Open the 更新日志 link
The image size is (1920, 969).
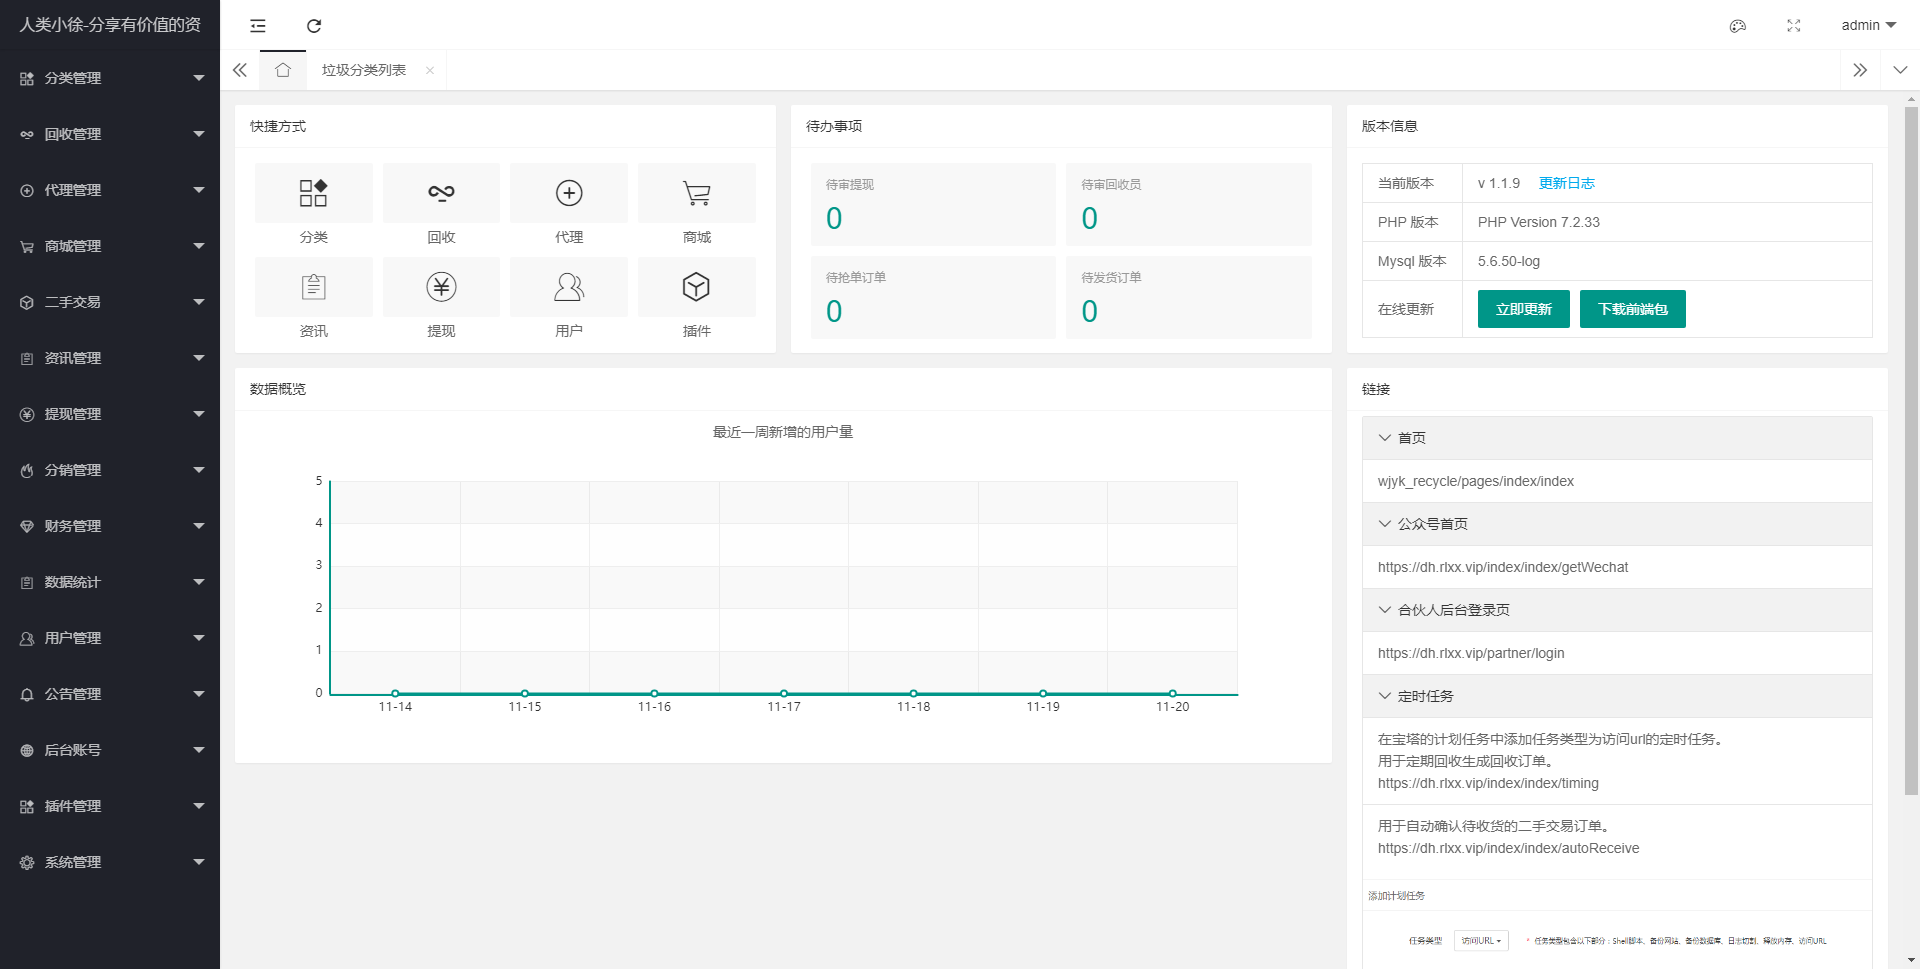coord(1566,183)
